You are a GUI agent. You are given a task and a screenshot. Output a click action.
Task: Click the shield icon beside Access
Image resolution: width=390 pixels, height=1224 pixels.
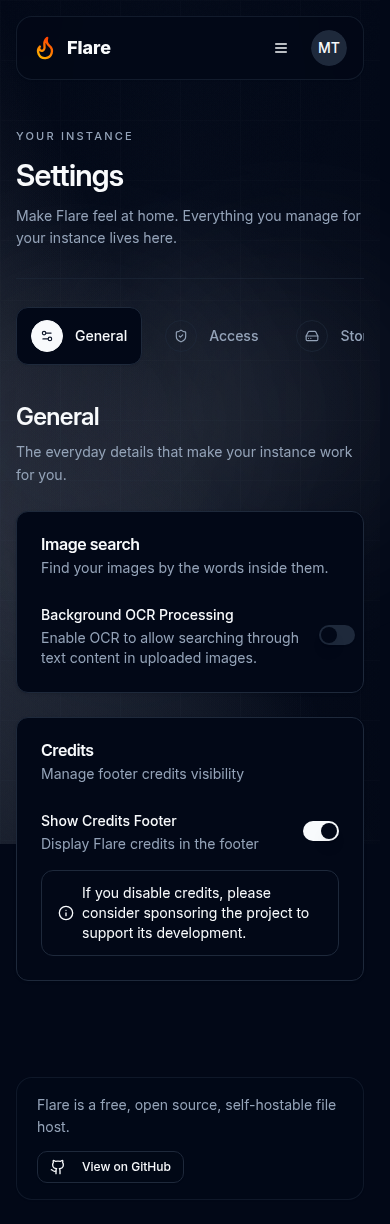pyautogui.click(x=181, y=336)
